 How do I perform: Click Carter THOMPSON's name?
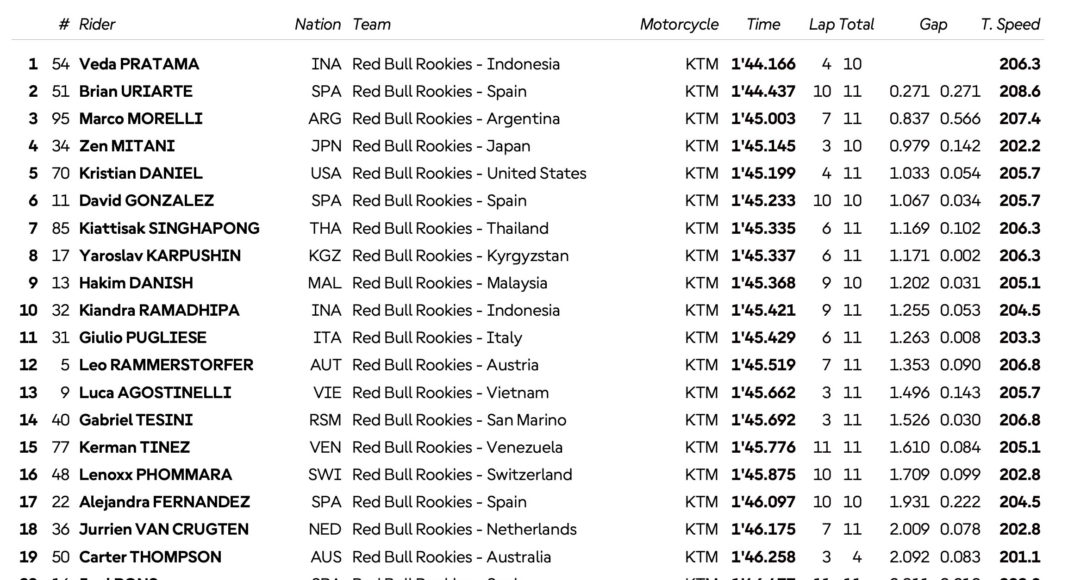tap(150, 557)
